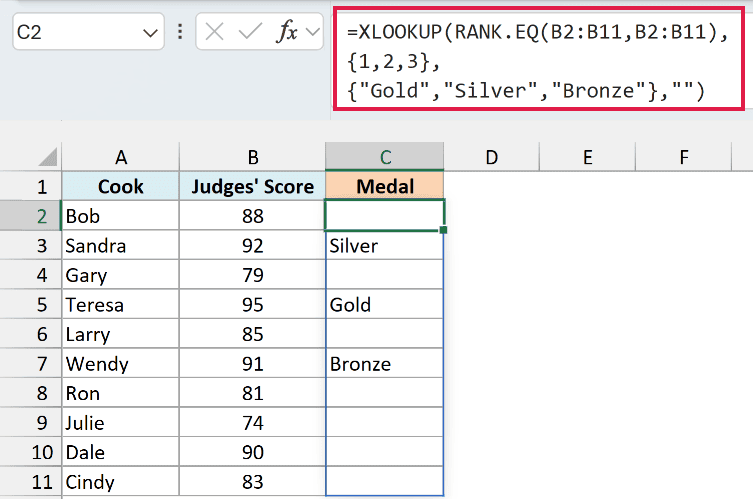
Task: Click the Enter checkmark formula icon
Action: [x=250, y=32]
